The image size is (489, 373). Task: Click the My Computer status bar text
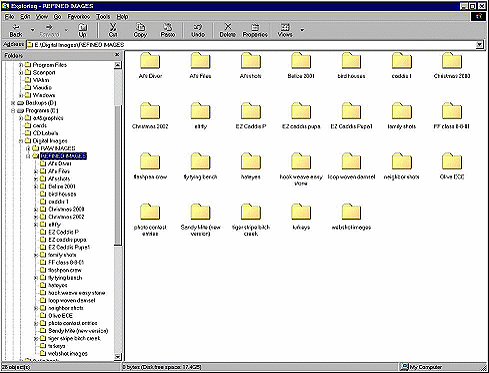click(x=426, y=367)
